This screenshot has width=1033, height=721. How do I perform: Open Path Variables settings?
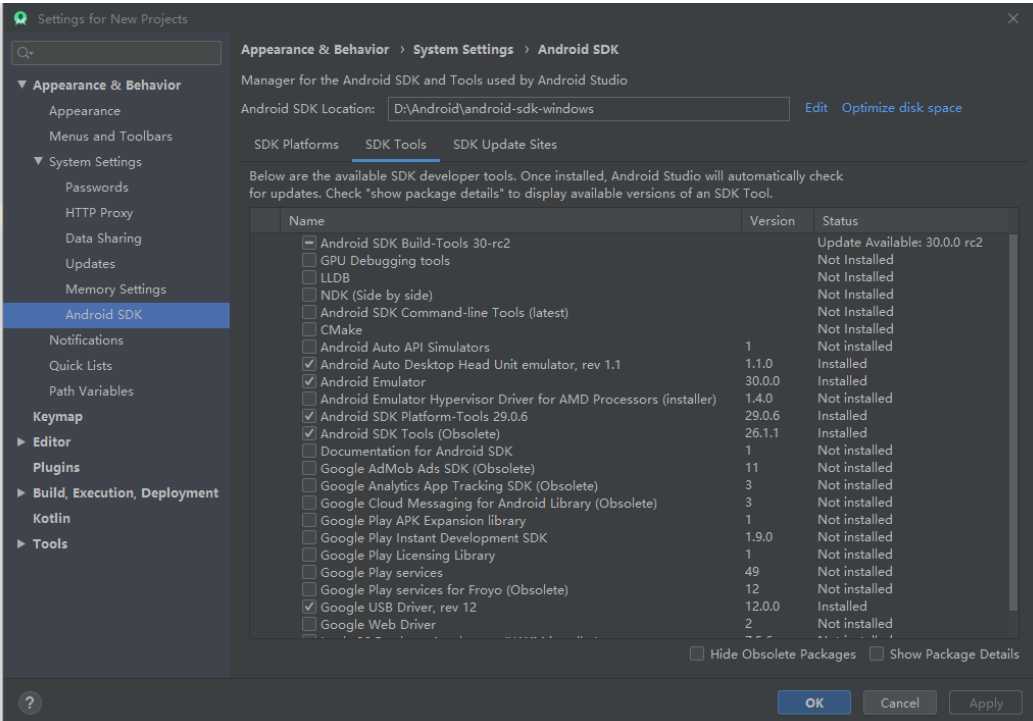(91, 391)
